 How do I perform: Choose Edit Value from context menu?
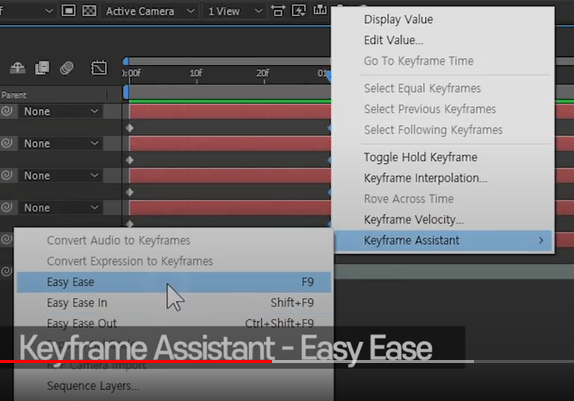pyautogui.click(x=394, y=40)
